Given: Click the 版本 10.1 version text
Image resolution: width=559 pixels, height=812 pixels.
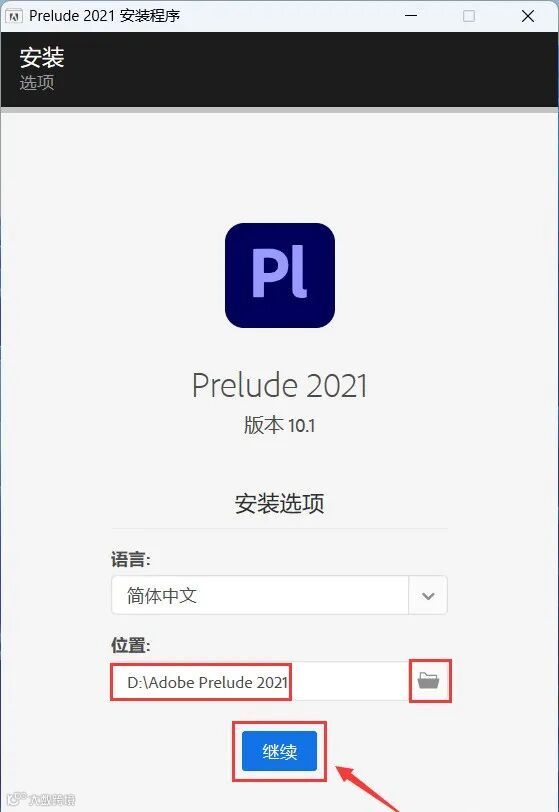Looking at the screenshot, I should coord(280,425).
